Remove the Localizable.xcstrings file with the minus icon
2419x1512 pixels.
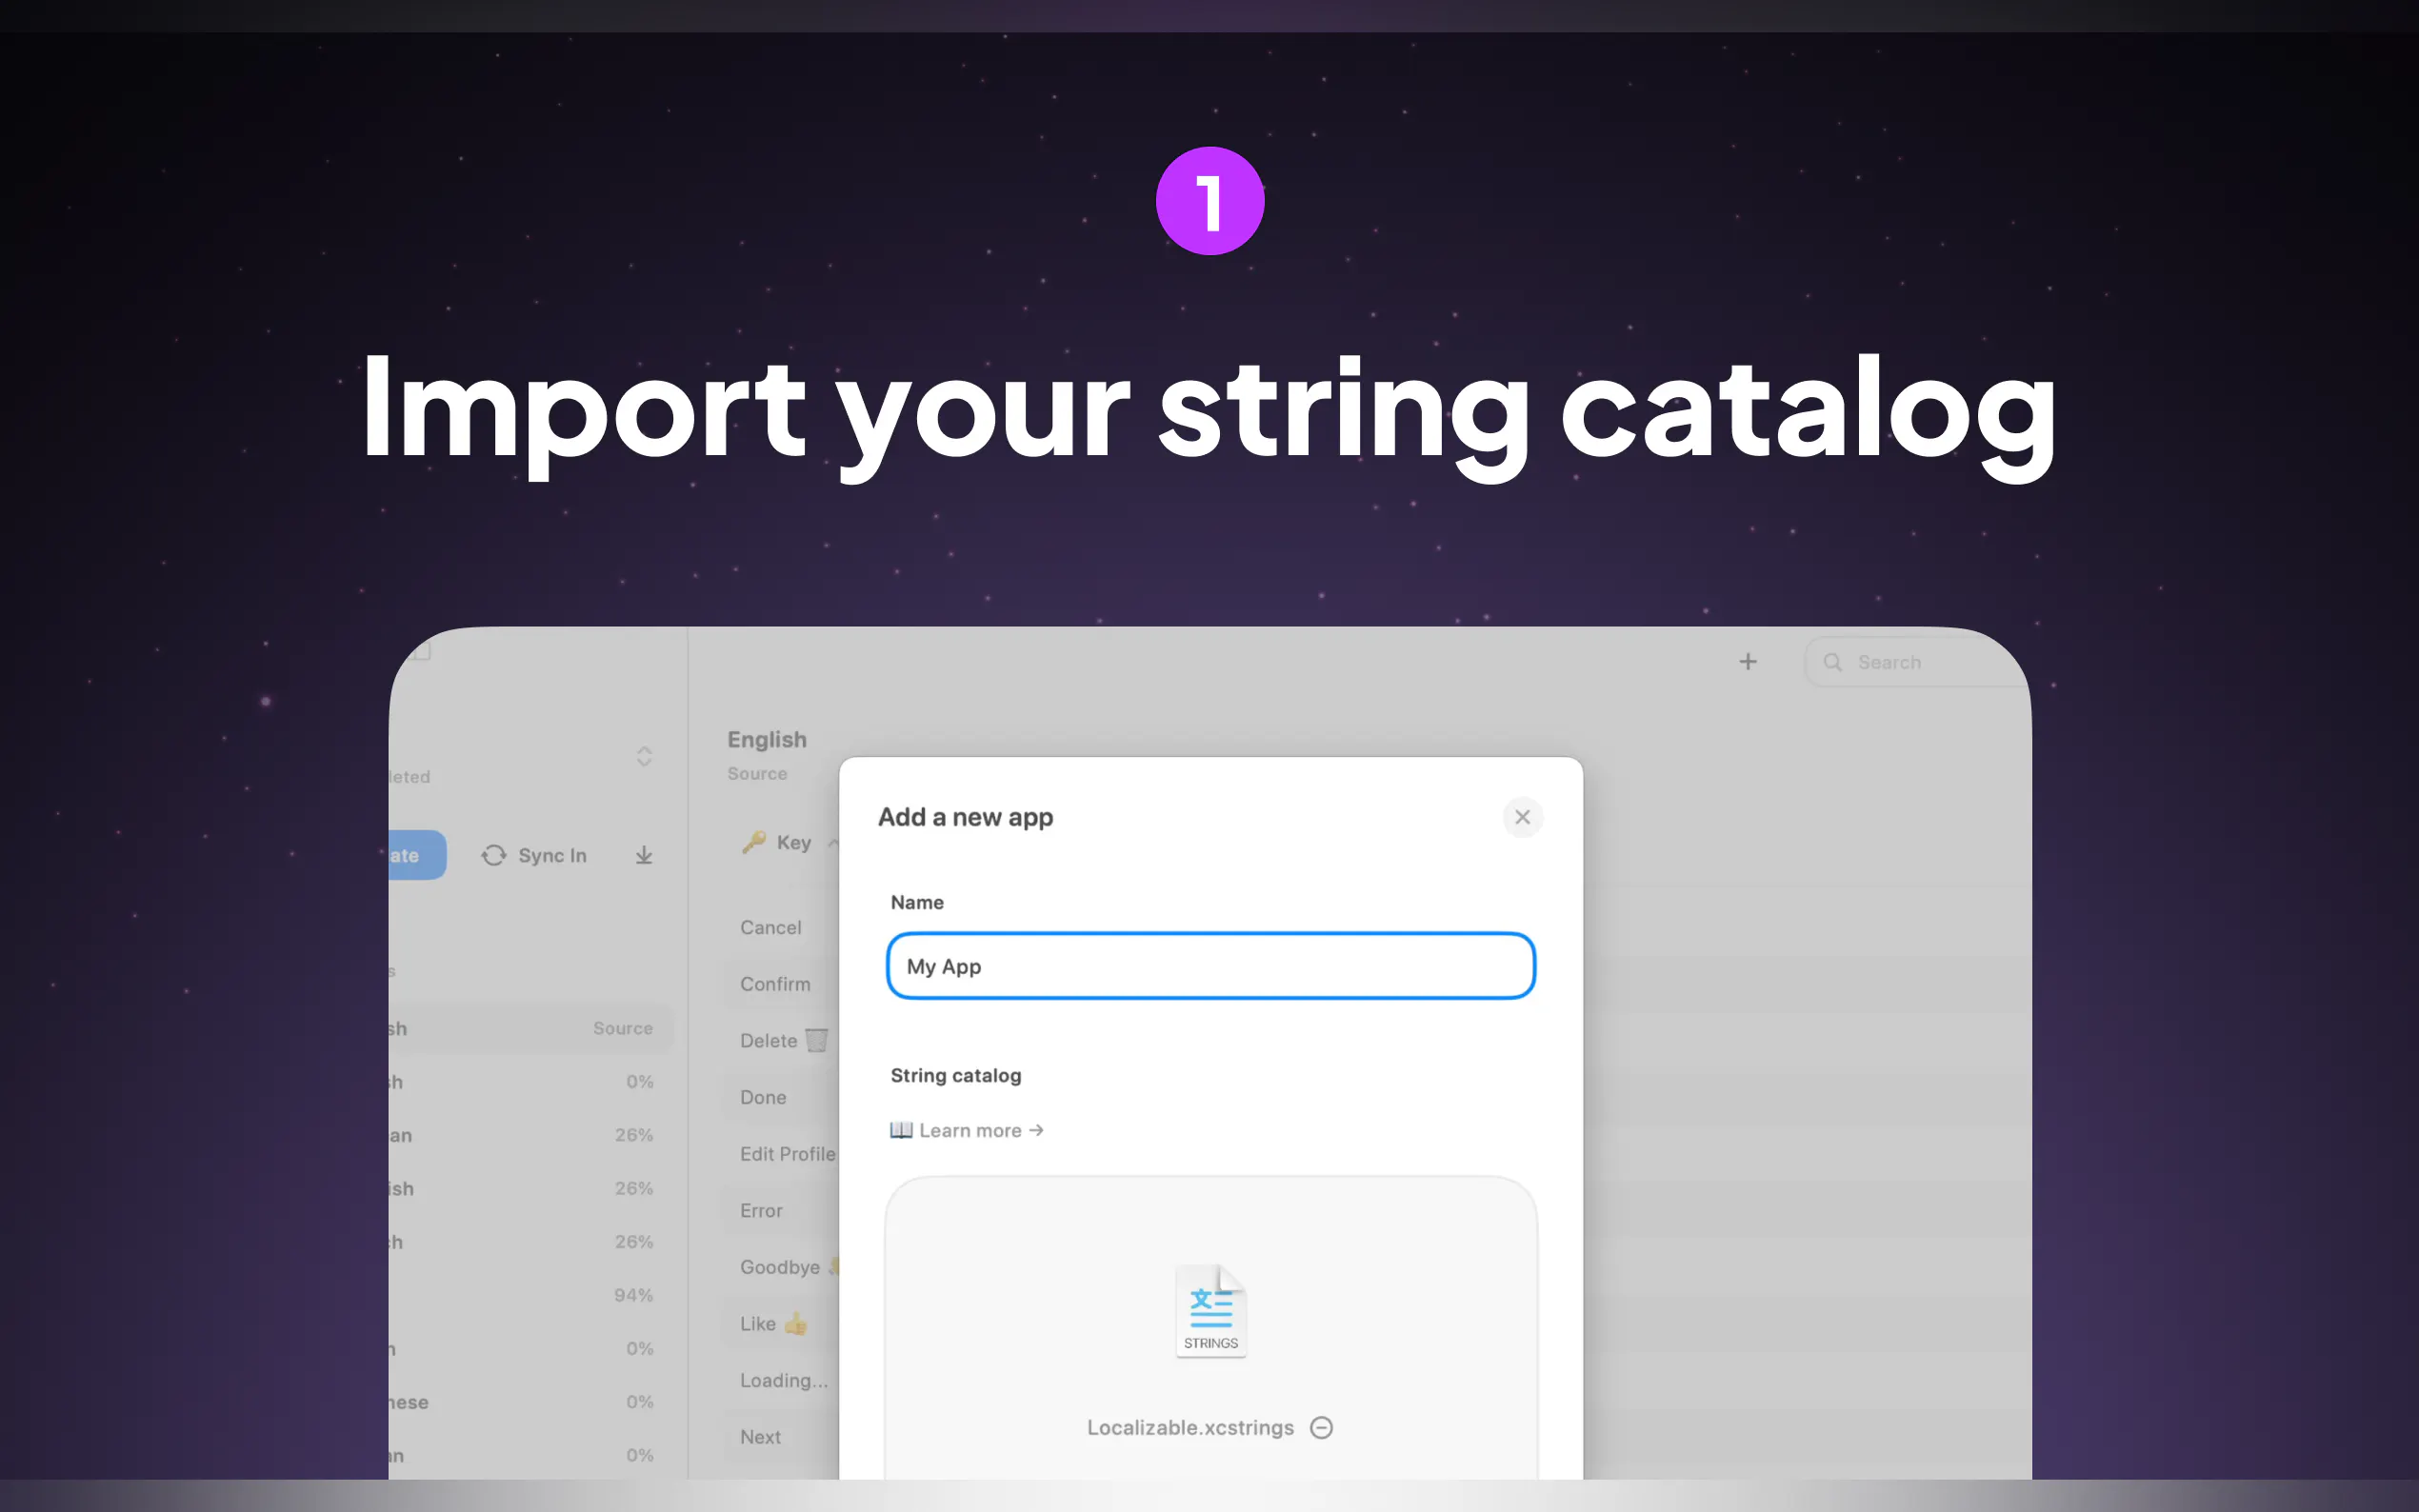pos(1321,1427)
